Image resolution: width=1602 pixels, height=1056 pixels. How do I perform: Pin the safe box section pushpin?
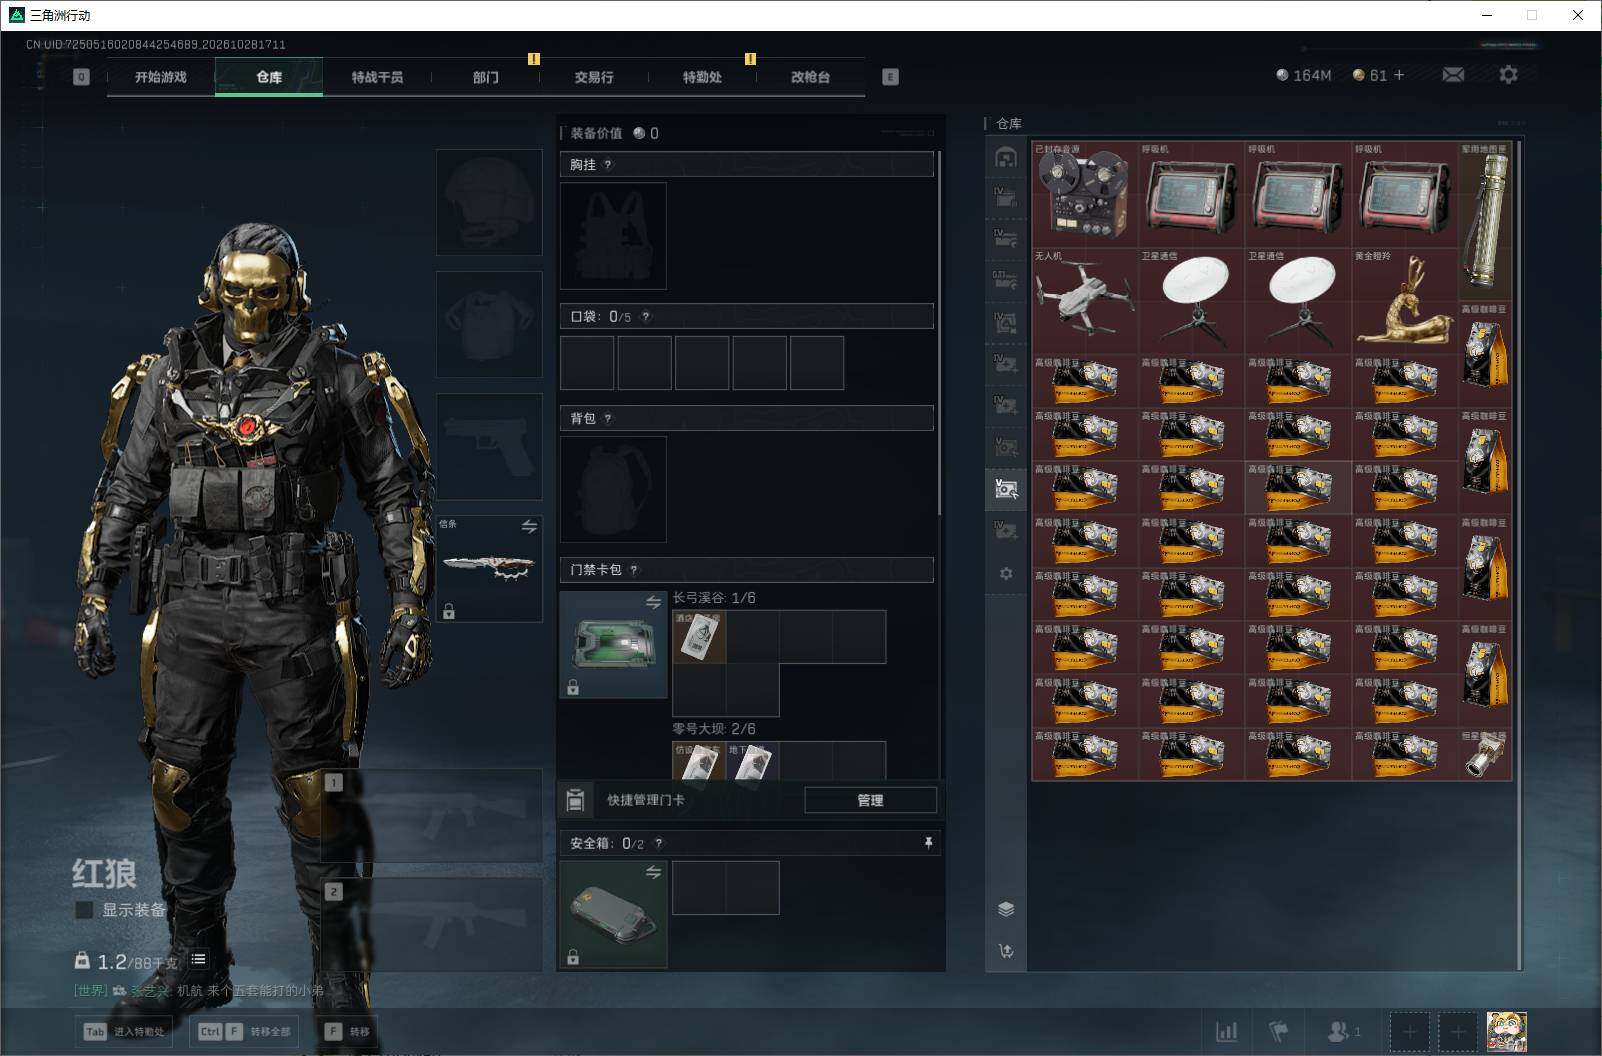coord(928,843)
